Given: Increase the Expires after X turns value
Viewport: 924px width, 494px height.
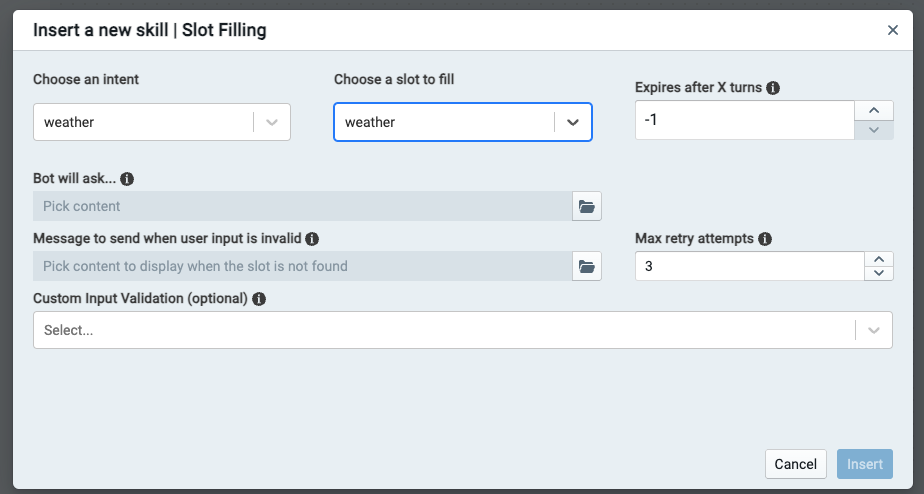Looking at the screenshot, I should (874, 111).
